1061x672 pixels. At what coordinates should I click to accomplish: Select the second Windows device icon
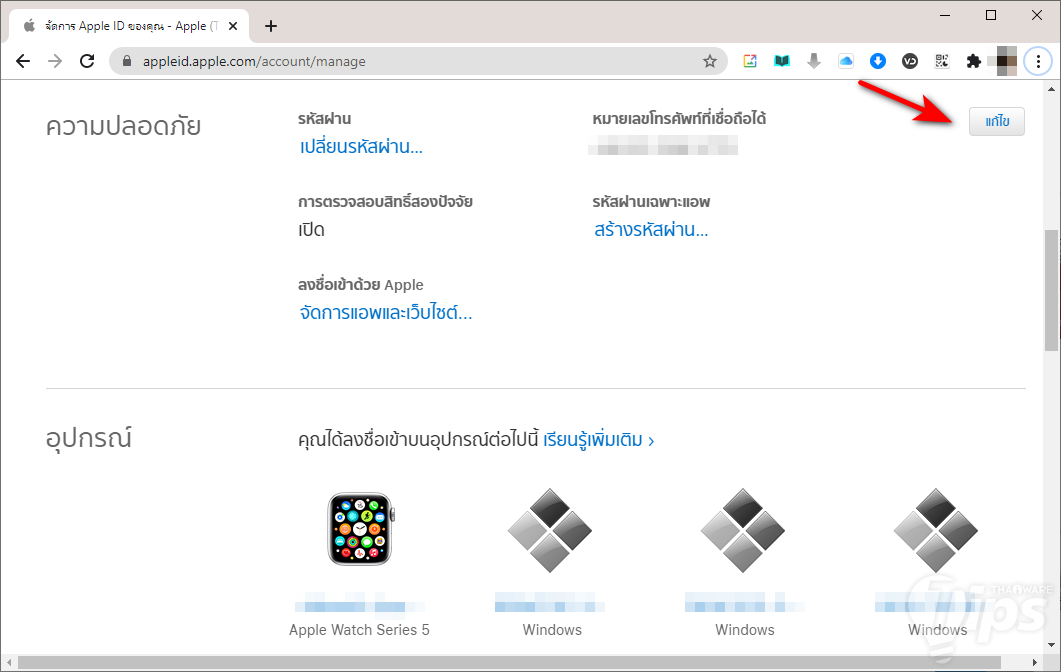pyautogui.click(x=743, y=531)
